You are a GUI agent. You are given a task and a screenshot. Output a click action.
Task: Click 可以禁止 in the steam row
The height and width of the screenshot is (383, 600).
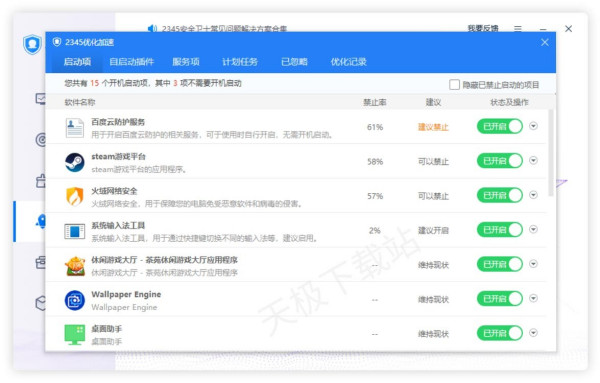point(433,161)
